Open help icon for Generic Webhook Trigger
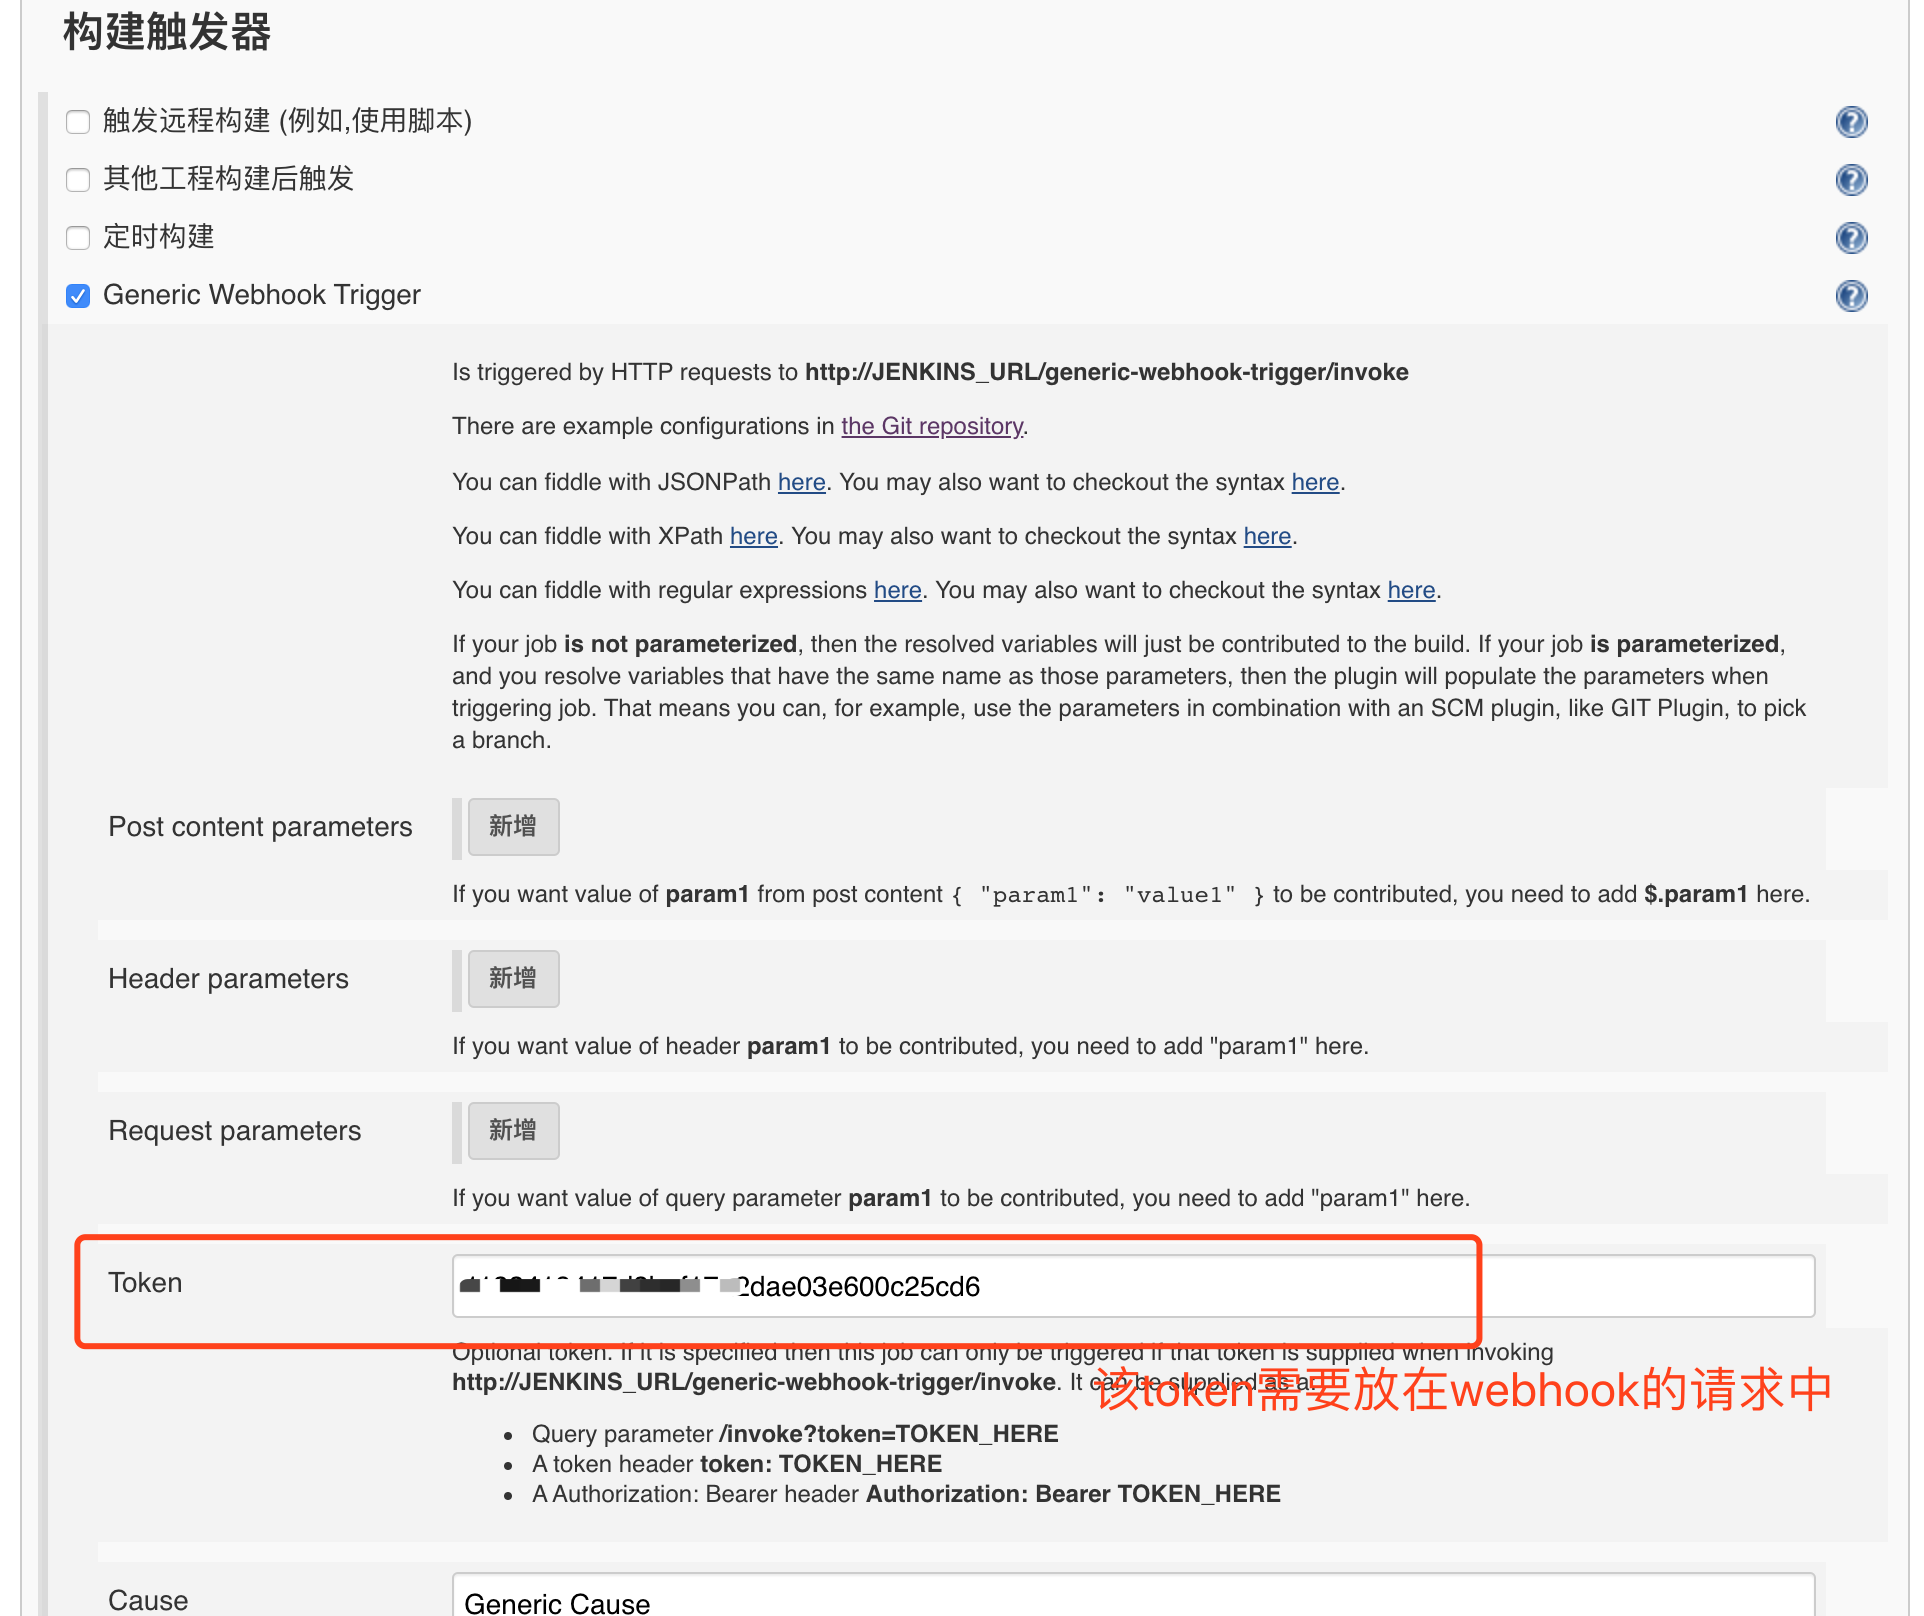Image resolution: width=1924 pixels, height=1616 pixels. [1851, 296]
